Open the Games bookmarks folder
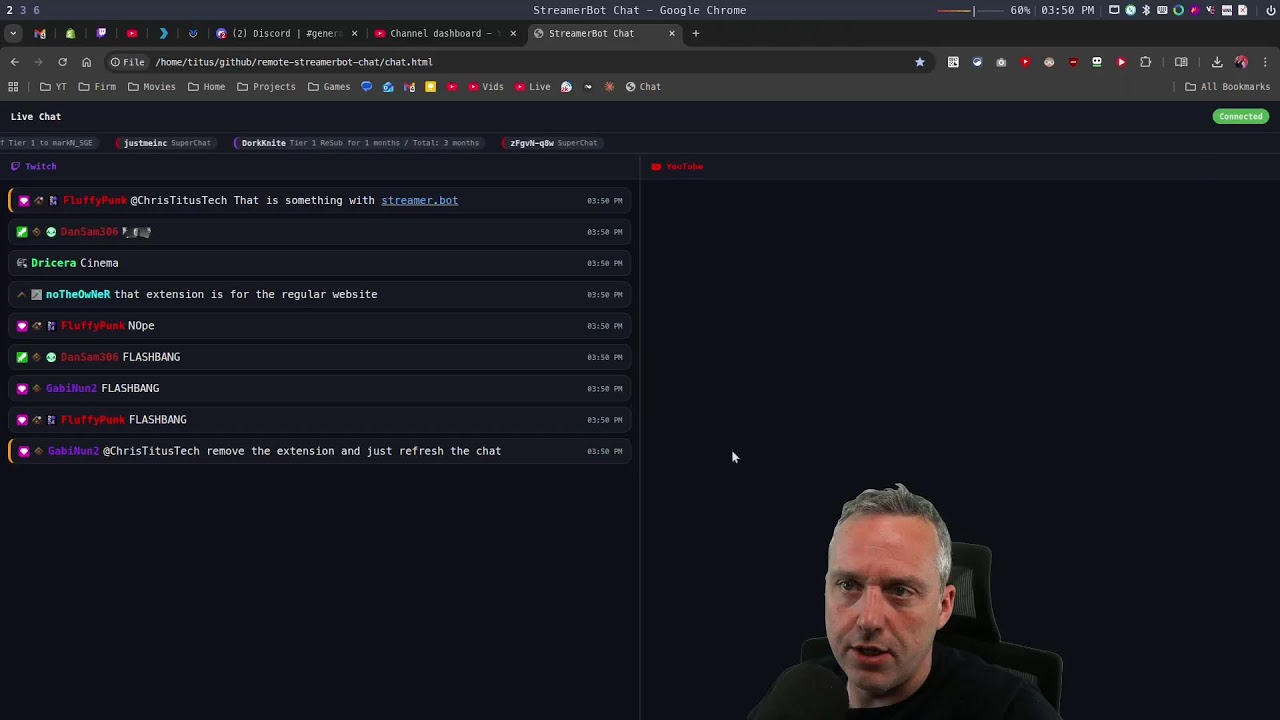 pyautogui.click(x=329, y=87)
